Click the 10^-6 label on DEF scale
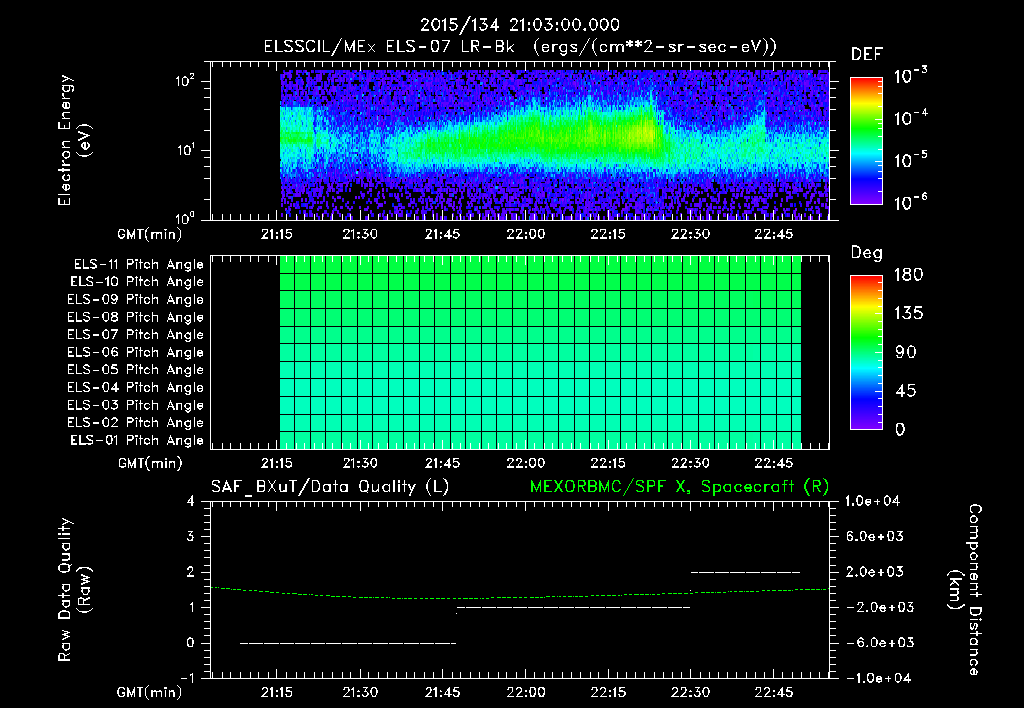The height and width of the screenshot is (708, 1024). [911, 203]
